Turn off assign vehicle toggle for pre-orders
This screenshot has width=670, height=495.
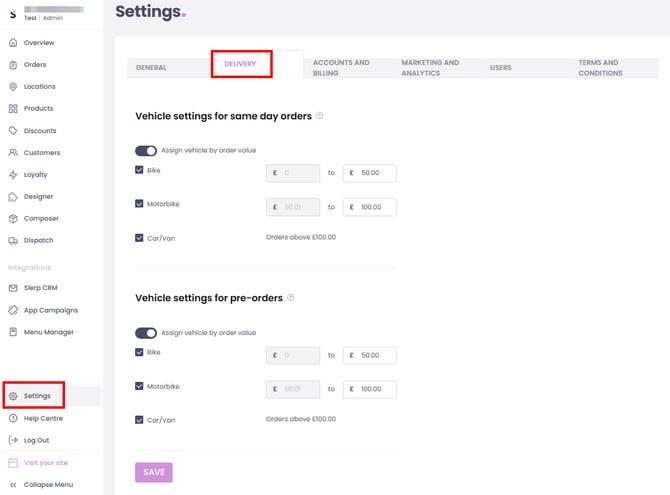point(146,333)
